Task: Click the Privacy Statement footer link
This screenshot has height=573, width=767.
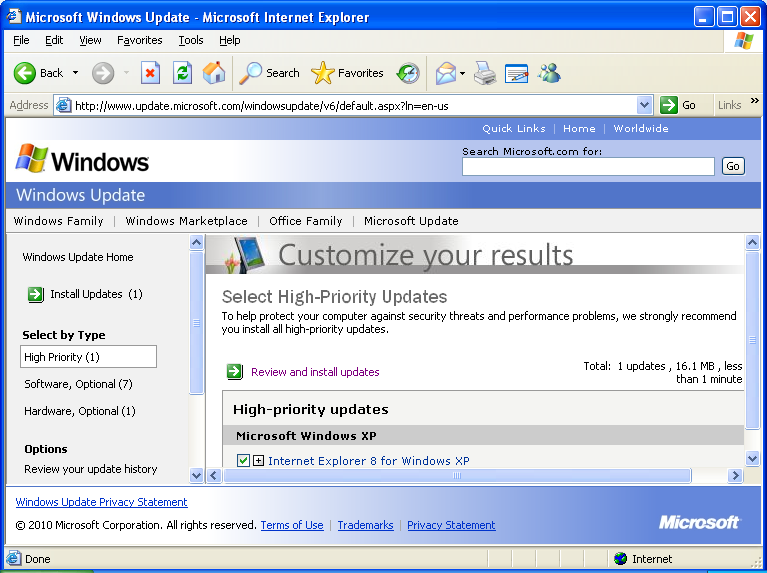Action: (x=451, y=525)
